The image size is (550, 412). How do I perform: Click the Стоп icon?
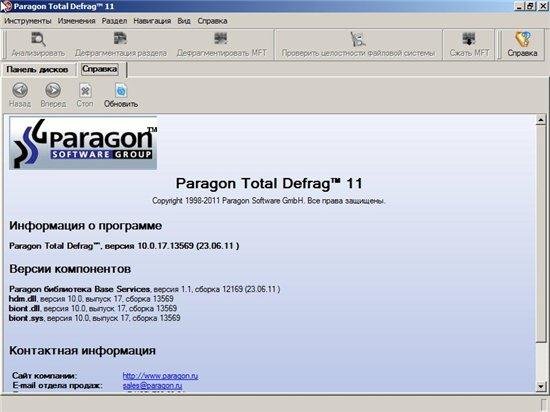pos(85,90)
